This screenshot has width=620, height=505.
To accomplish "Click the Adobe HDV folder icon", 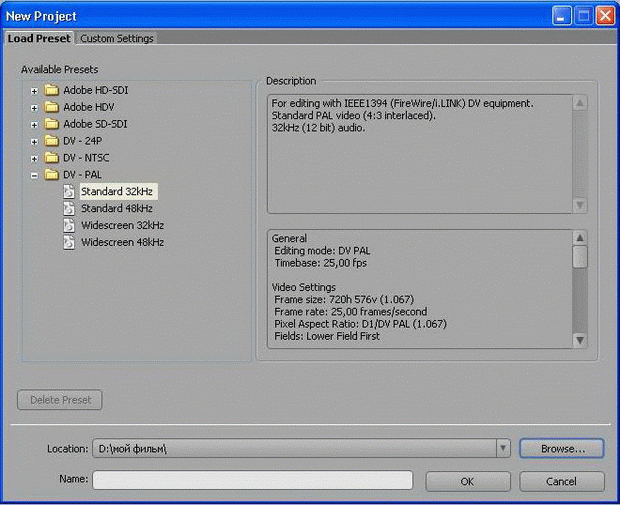I will pos(51,107).
